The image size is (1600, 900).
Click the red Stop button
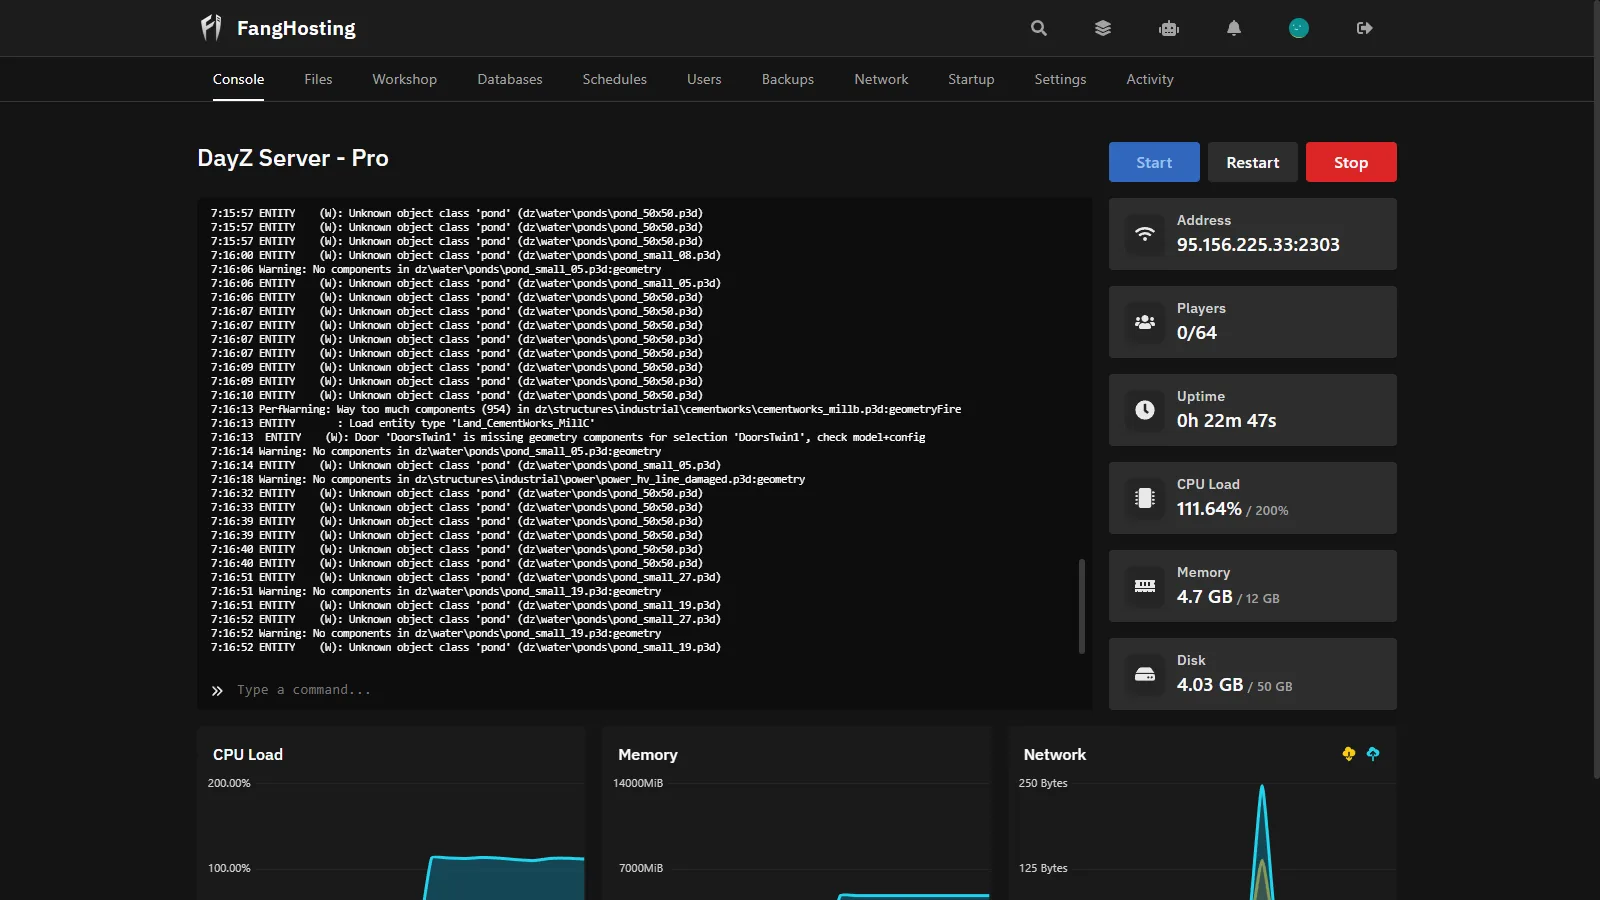[1351, 162]
